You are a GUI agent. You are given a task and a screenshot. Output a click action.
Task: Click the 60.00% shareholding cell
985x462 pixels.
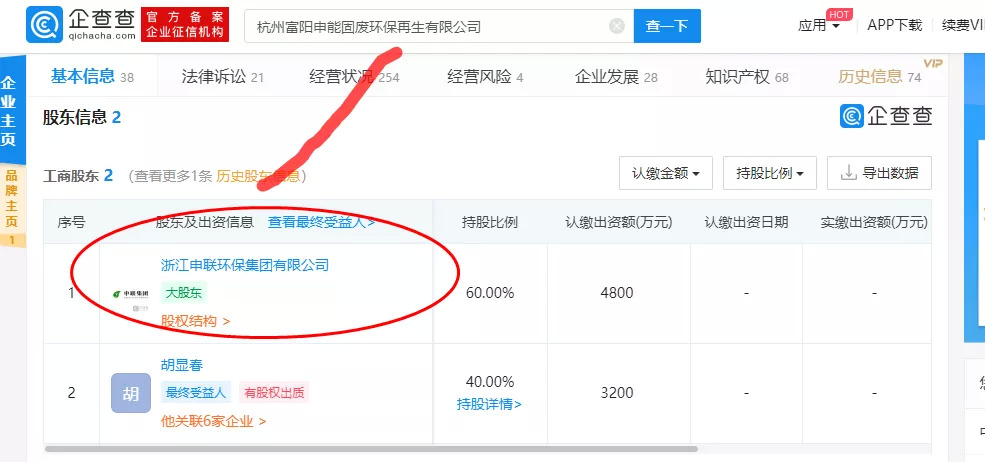coord(490,293)
